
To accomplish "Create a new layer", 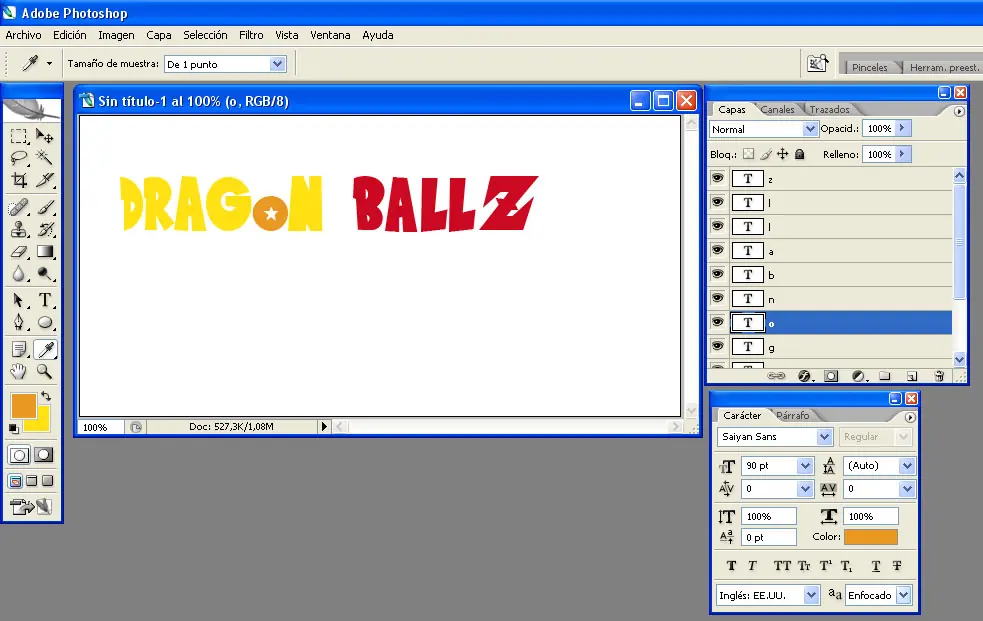I will (x=912, y=376).
